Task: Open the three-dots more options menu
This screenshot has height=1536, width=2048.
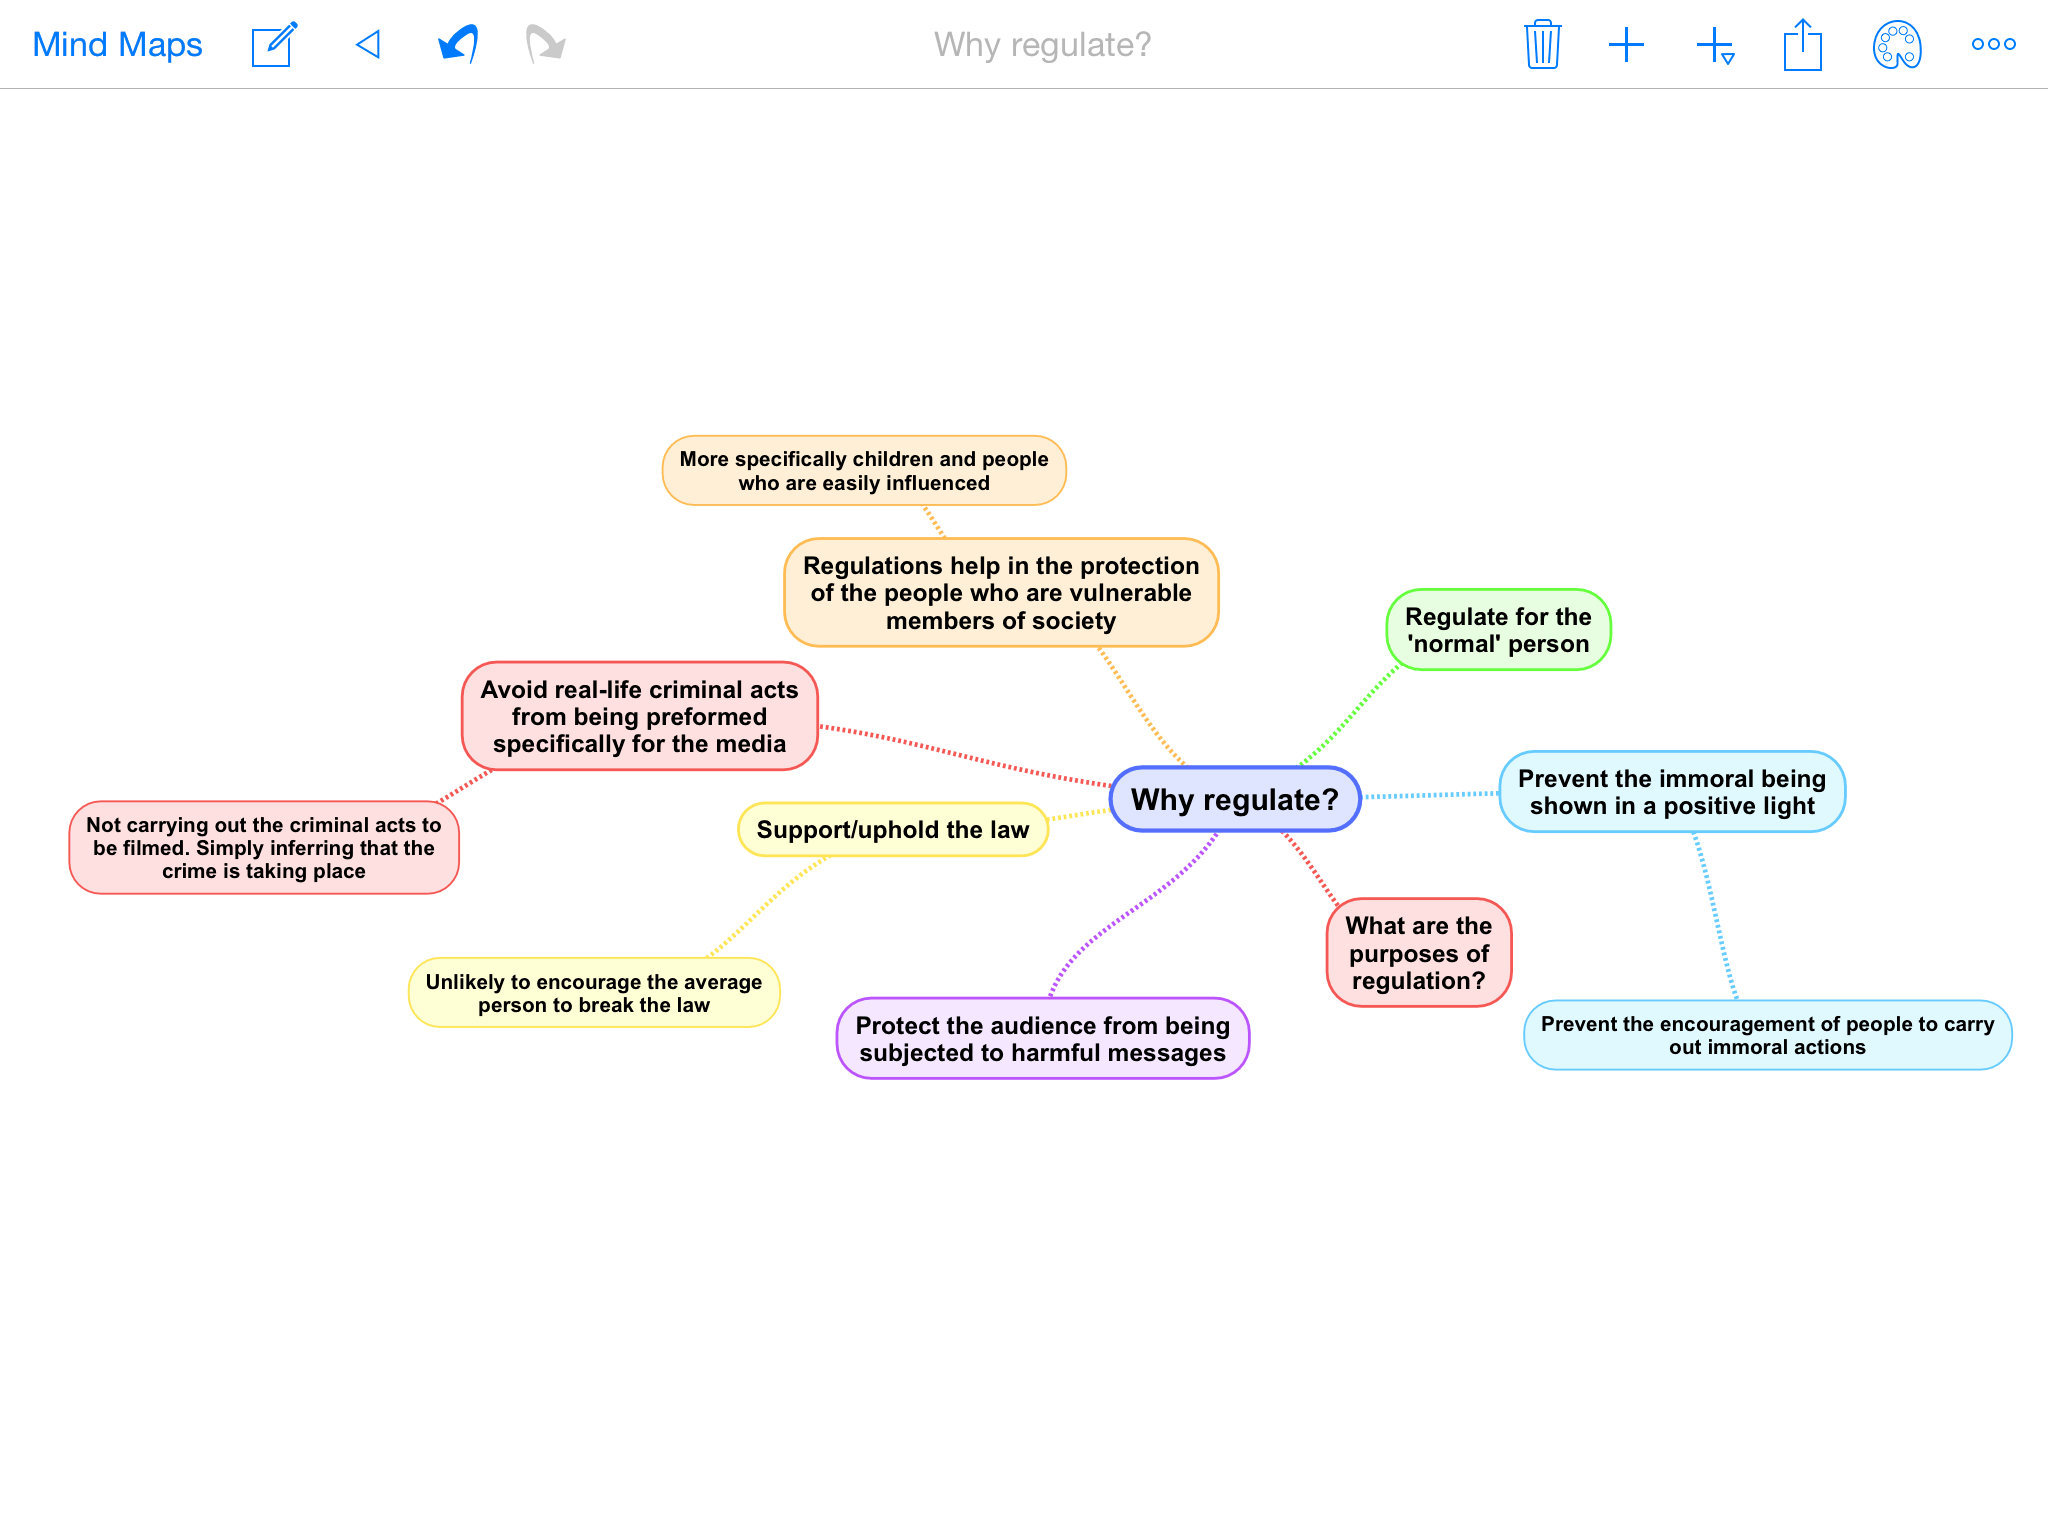Action: [x=1992, y=44]
